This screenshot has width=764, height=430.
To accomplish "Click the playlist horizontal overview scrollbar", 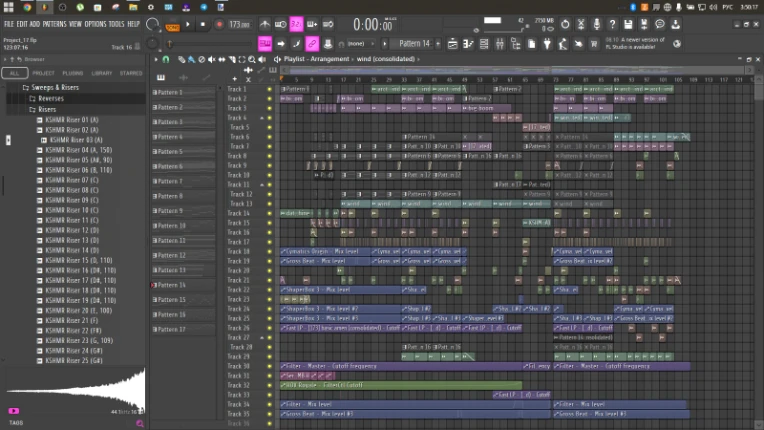I will click(x=517, y=70).
